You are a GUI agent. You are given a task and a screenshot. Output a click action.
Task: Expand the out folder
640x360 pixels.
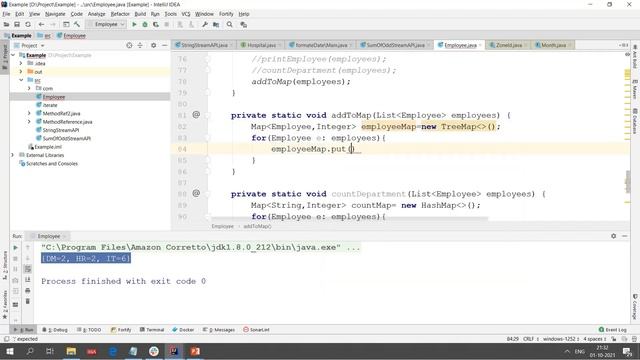coord(21,71)
